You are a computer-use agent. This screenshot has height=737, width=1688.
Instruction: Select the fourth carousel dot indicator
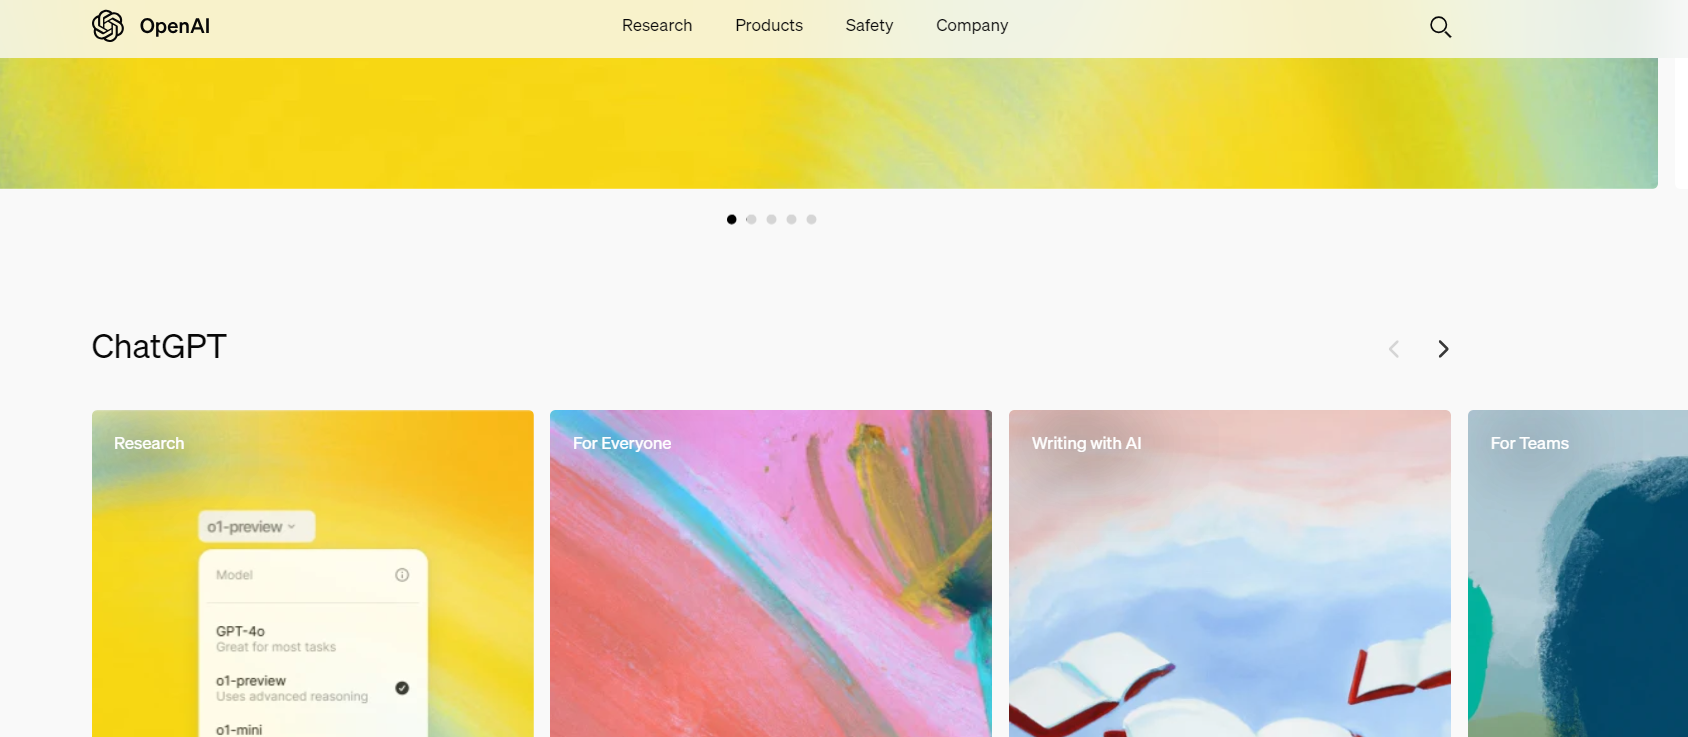[791, 219]
